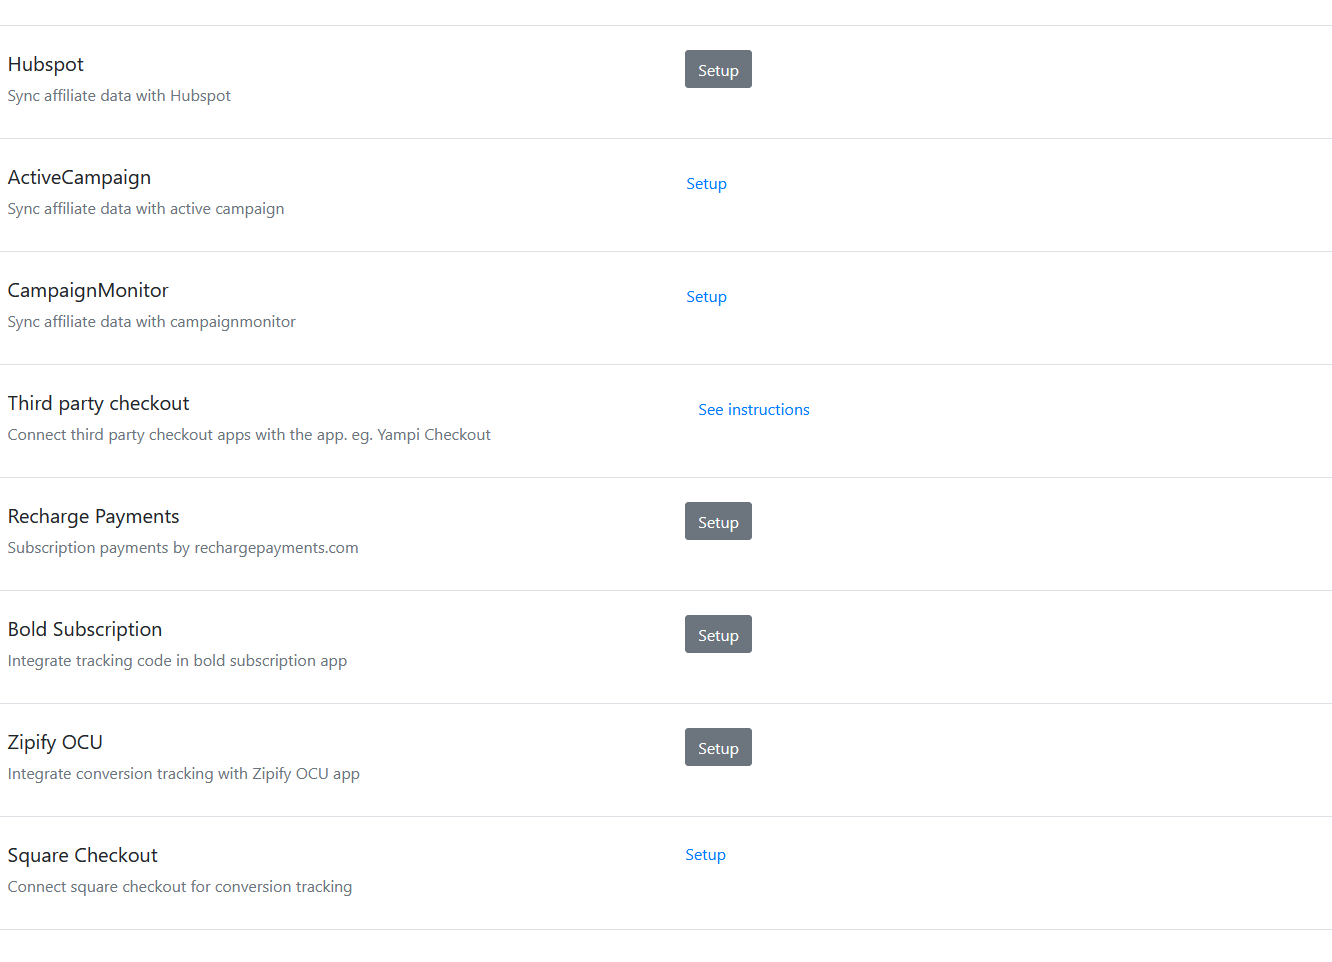Open the Square Checkout Setup link
The height and width of the screenshot is (962, 1332).
coord(705,854)
